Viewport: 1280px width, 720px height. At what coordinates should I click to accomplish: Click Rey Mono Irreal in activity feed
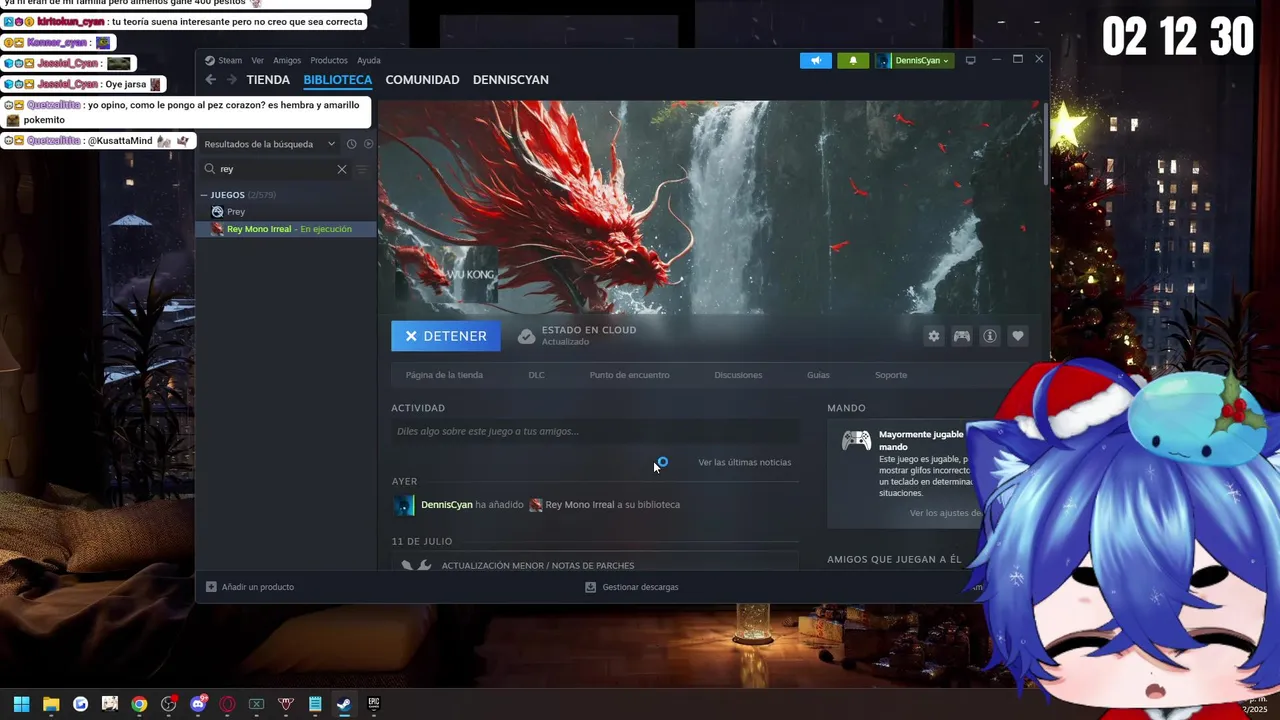click(580, 505)
